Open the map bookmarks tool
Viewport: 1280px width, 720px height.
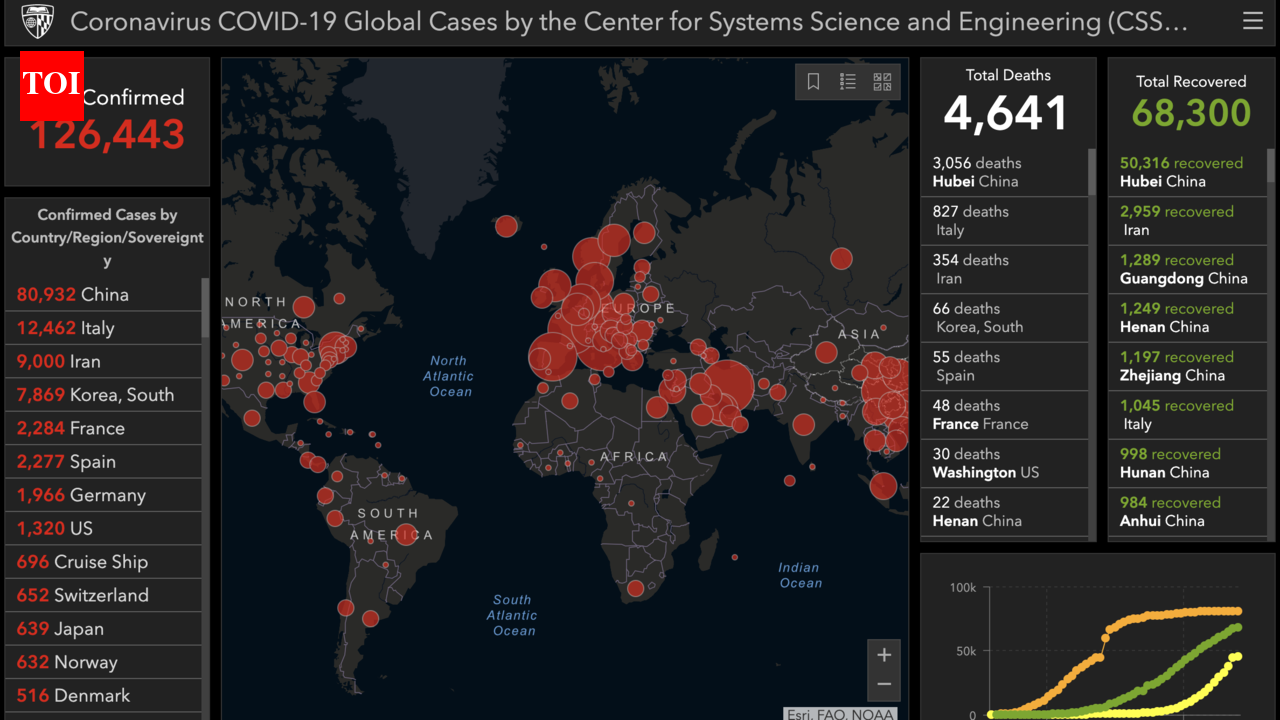pos(814,82)
